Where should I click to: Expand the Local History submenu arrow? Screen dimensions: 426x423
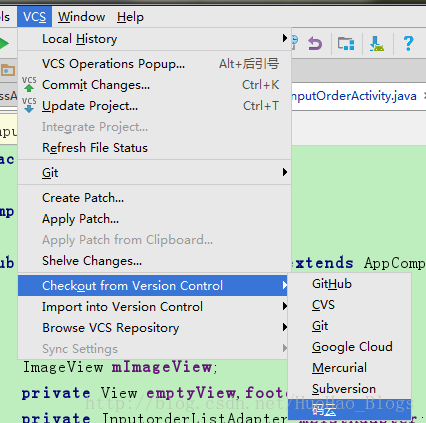(285, 38)
